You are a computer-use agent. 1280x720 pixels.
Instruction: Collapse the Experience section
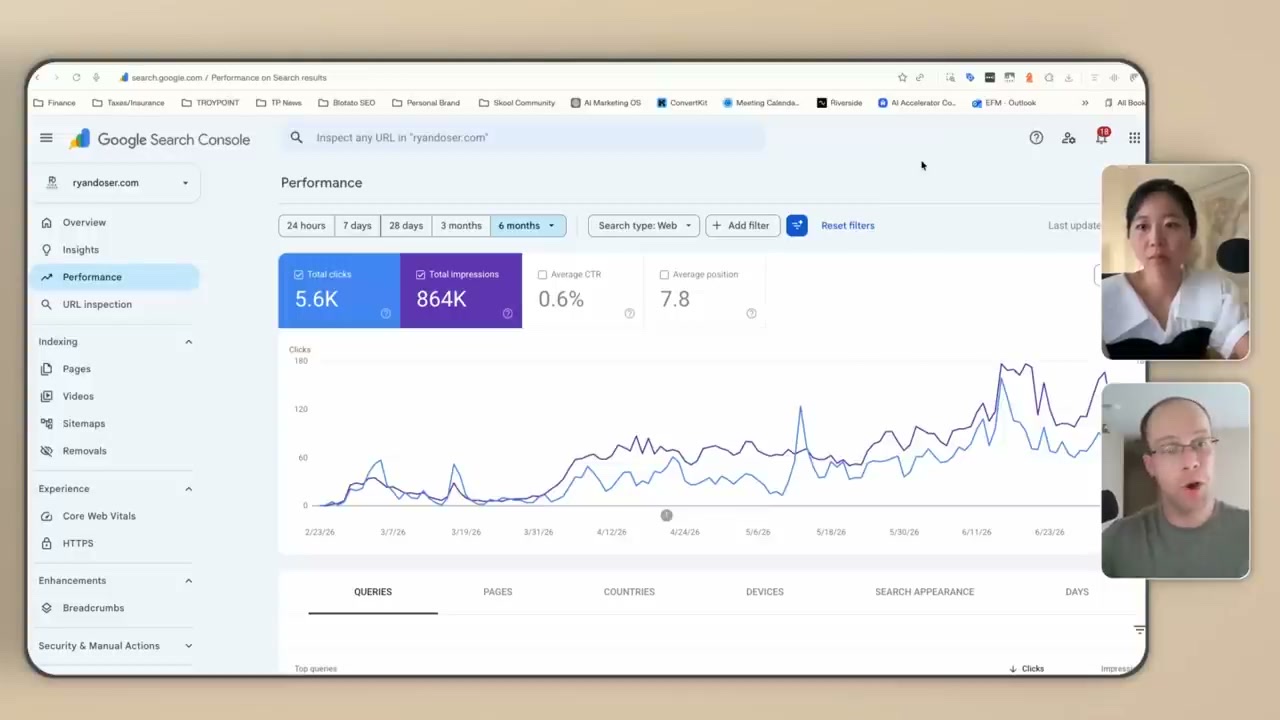[x=188, y=489]
